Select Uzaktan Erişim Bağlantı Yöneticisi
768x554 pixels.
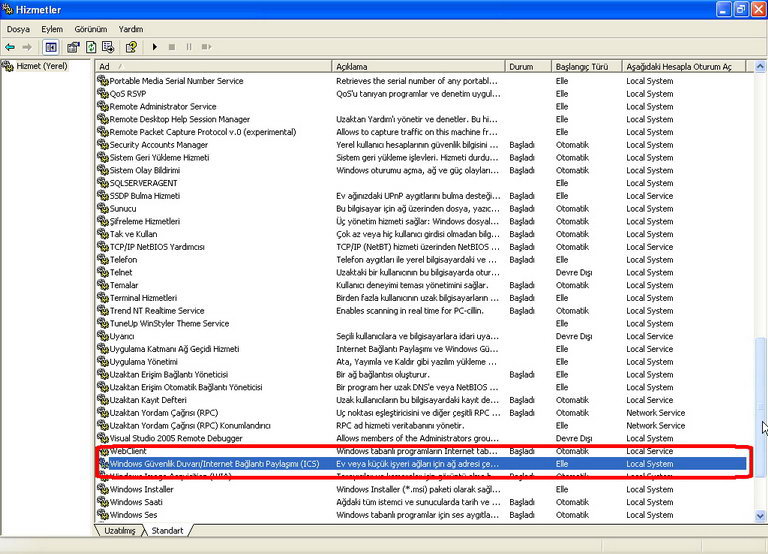(168, 374)
